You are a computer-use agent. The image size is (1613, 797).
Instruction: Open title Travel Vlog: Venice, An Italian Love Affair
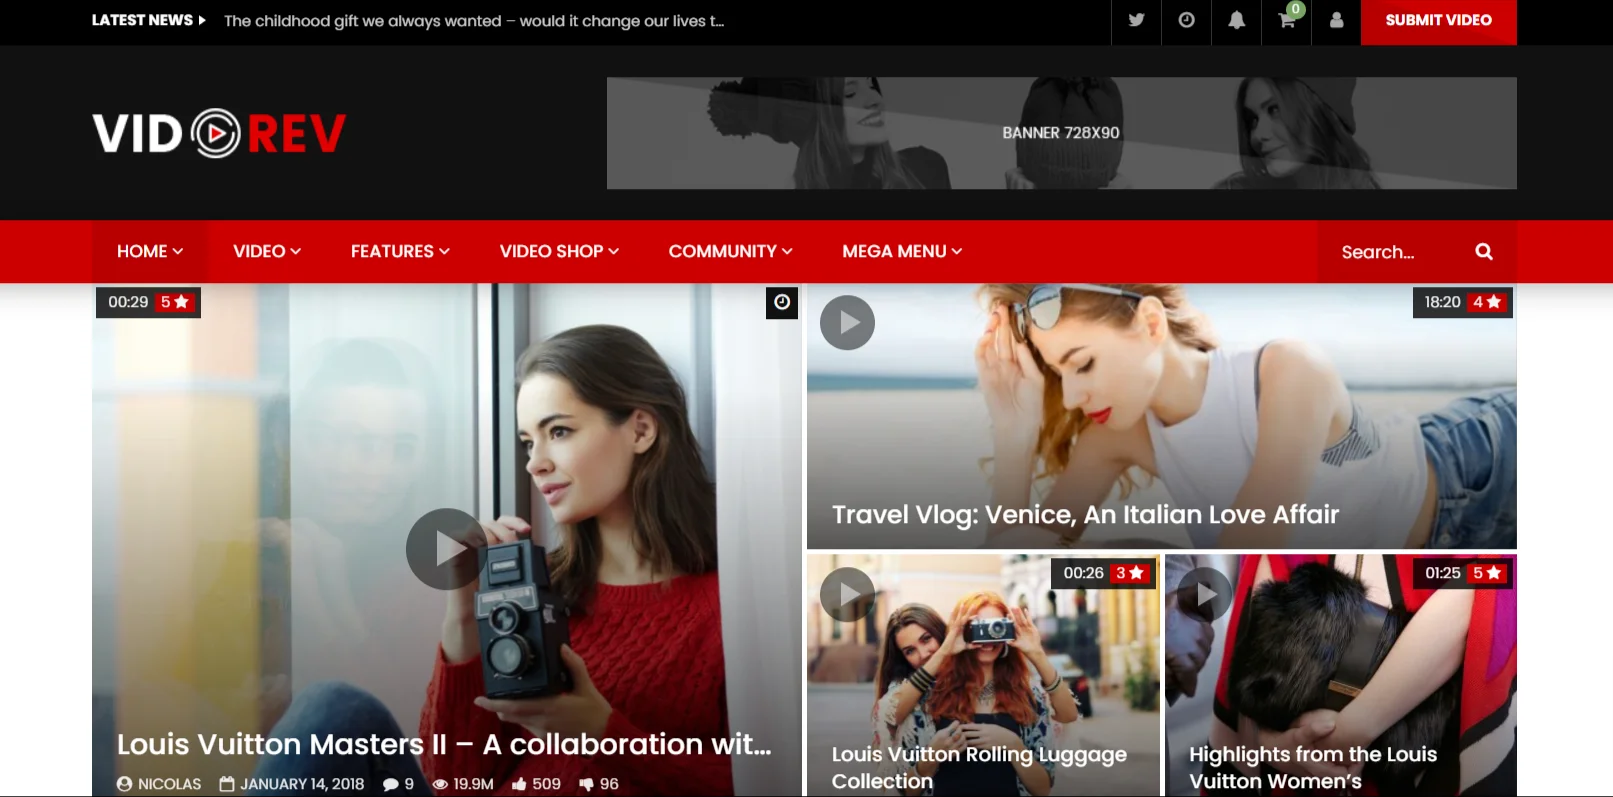pos(1085,514)
